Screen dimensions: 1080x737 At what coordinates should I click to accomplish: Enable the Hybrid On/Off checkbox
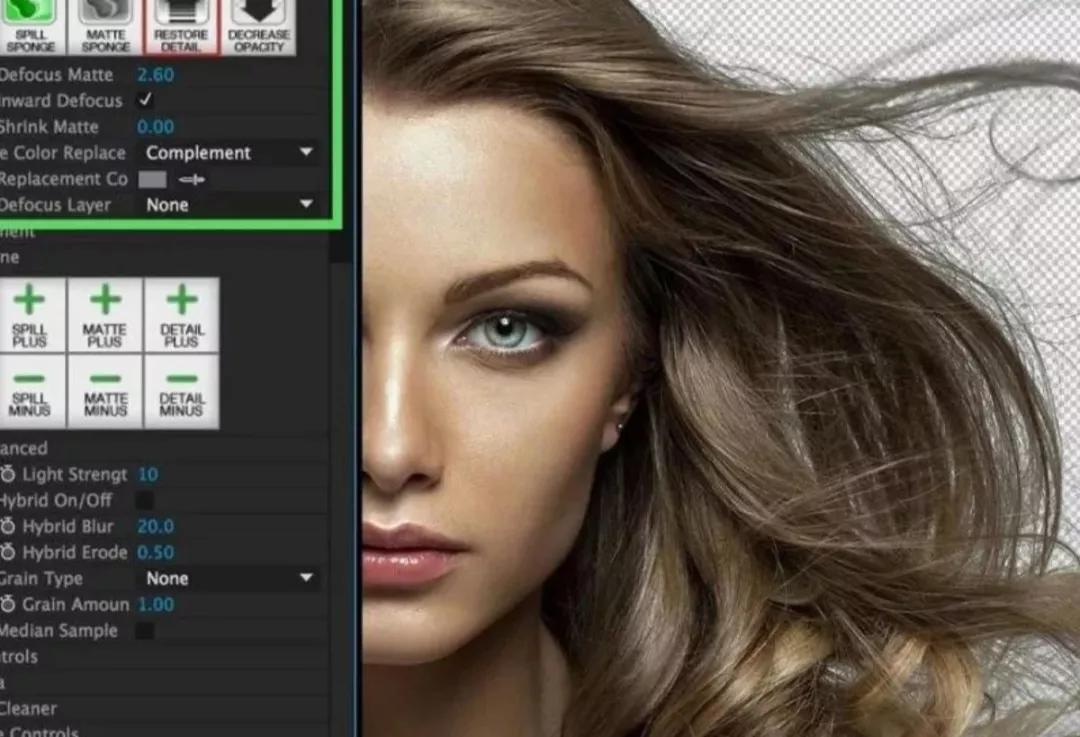click(145, 500)
